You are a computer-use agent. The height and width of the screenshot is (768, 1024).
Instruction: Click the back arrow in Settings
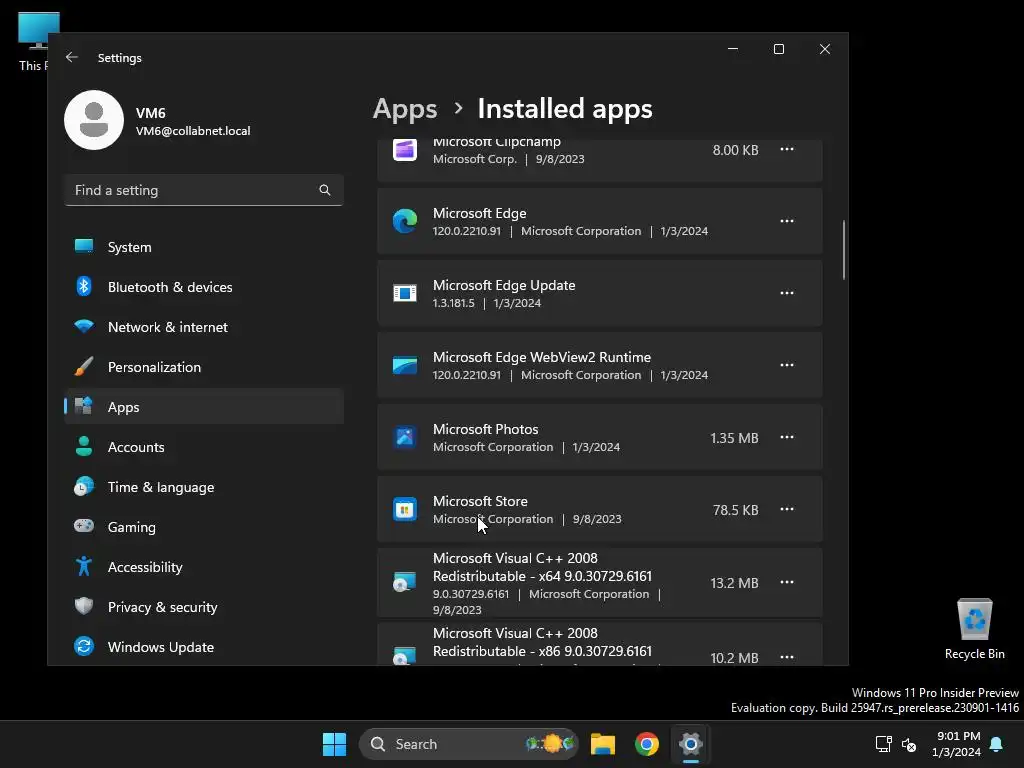(72, 57)
